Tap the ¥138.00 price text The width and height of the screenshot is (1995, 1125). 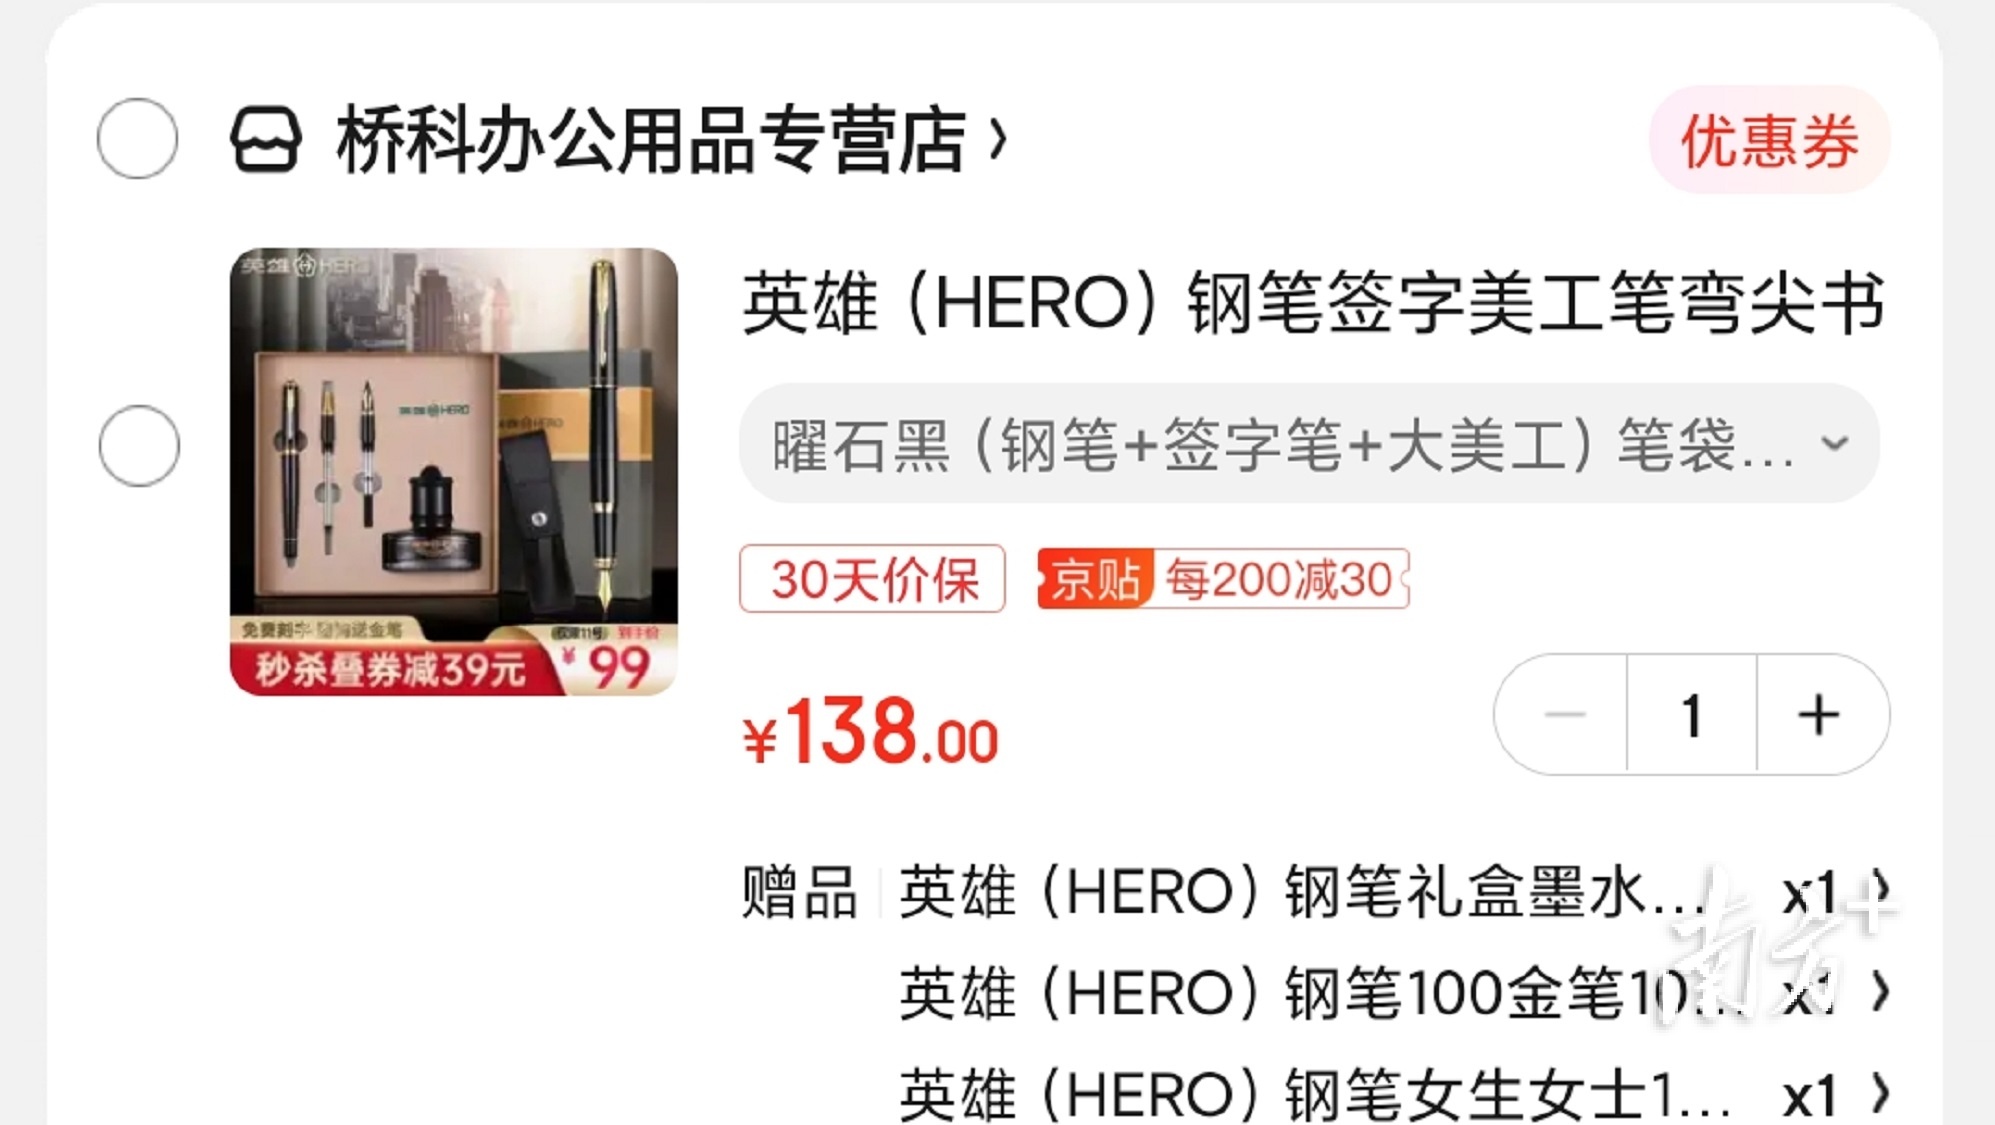point(870,733)
